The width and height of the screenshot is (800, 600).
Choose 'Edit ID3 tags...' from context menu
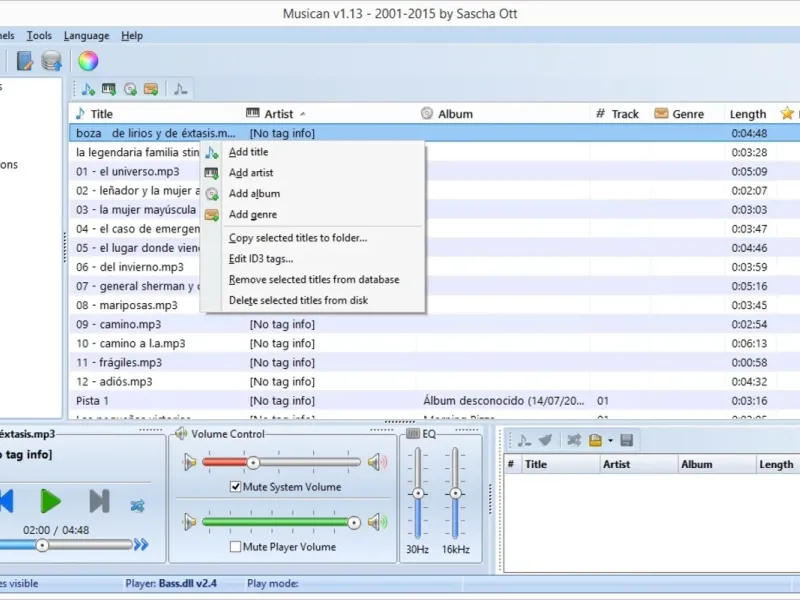260,259
